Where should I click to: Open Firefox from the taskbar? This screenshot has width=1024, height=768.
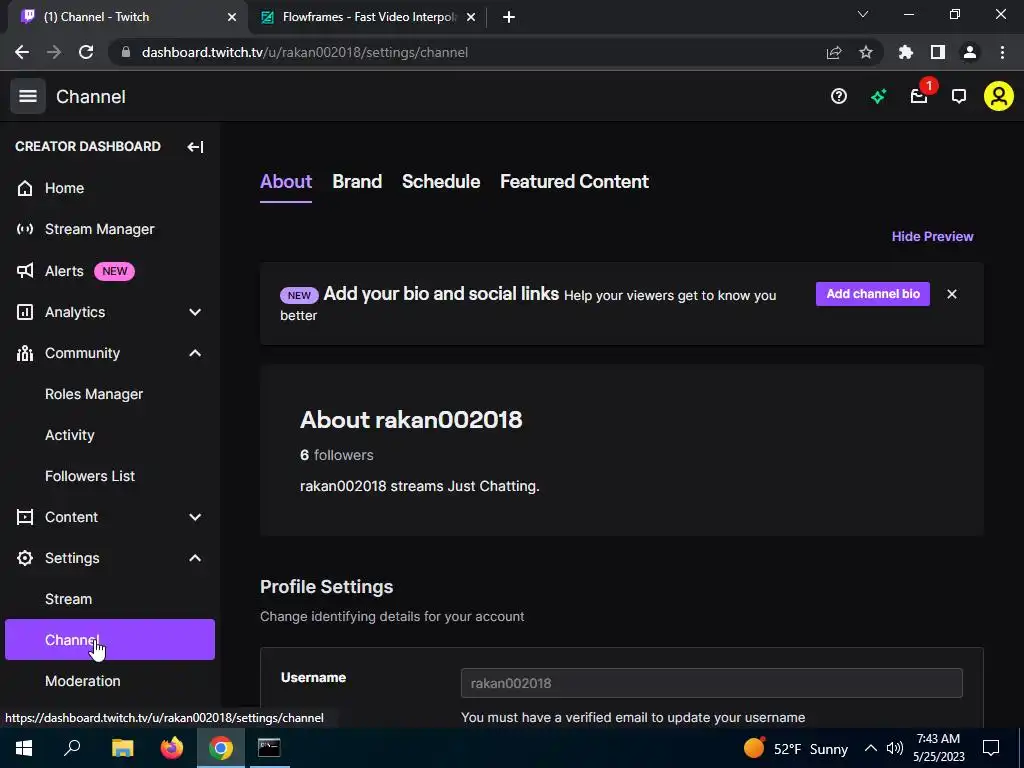(x=172, y=748)
